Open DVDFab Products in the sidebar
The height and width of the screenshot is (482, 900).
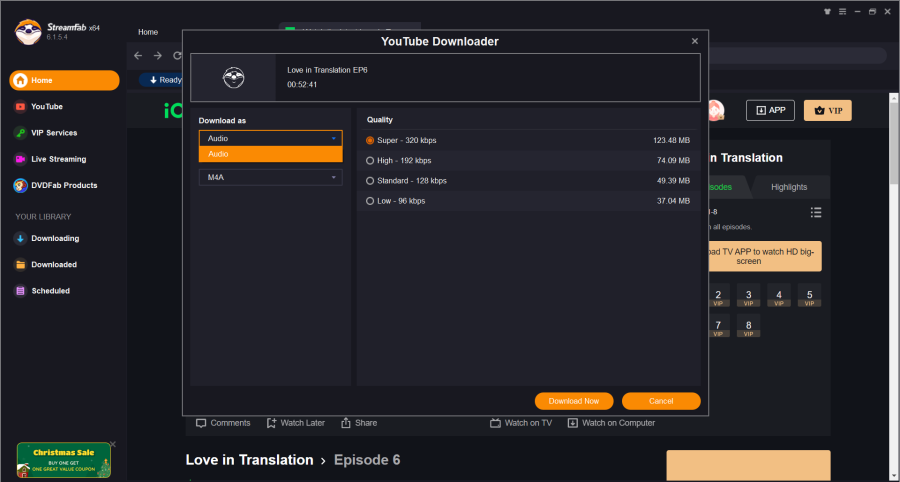[56, 186]
